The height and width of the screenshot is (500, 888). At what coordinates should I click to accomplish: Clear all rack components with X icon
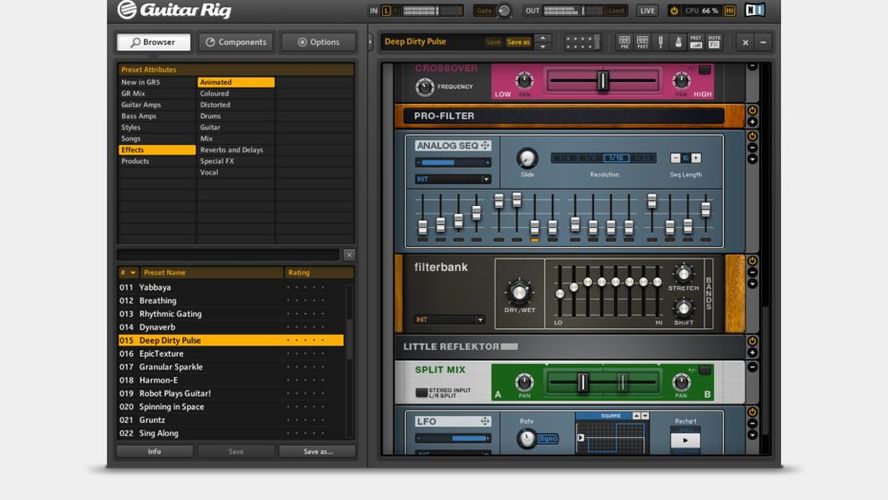(745, 42)
